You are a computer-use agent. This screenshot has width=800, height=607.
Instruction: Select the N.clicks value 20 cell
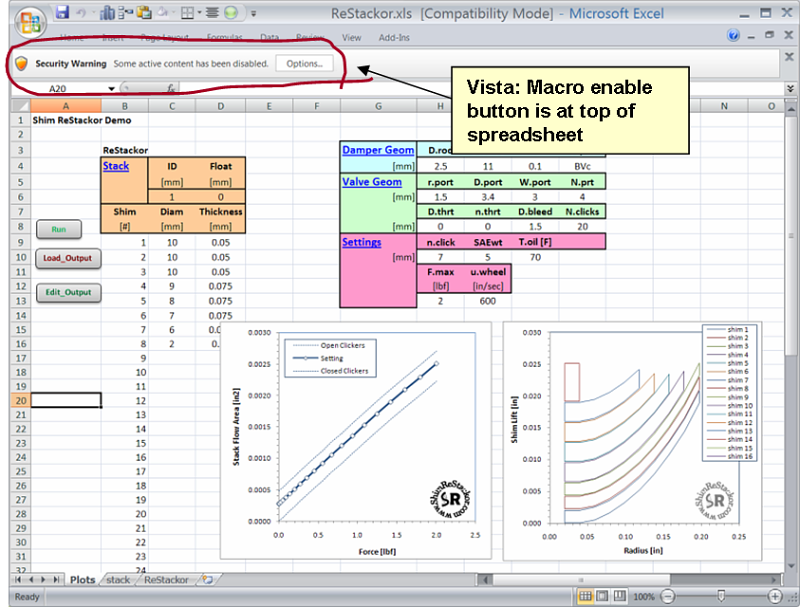coord(582,226)
